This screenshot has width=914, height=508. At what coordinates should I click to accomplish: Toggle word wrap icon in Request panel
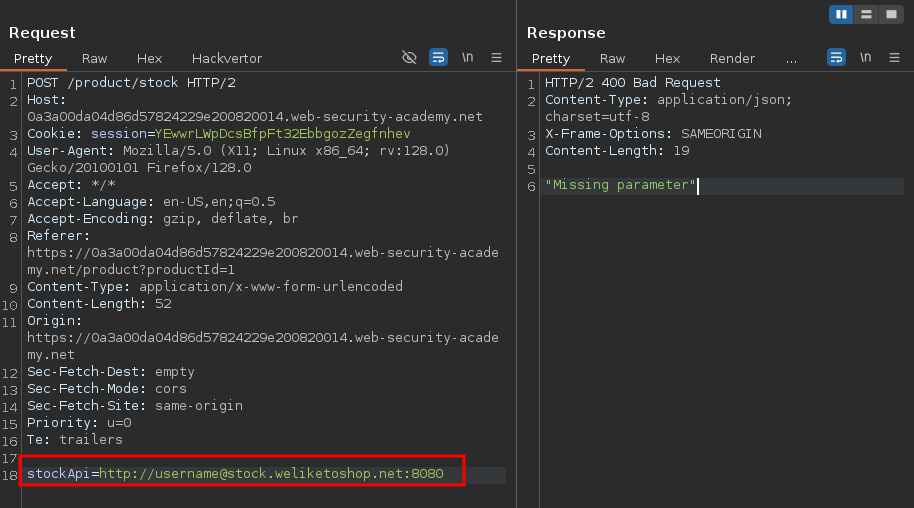(438, 58)
